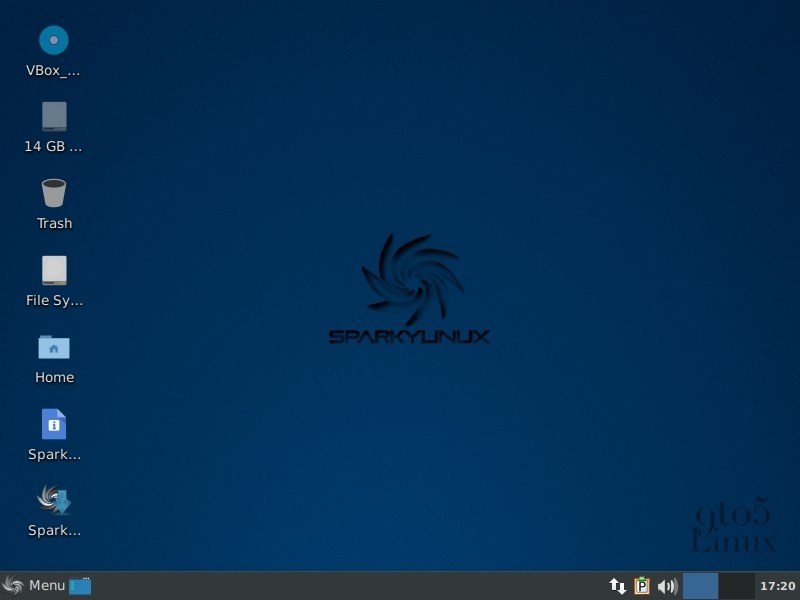The image size is (800, 600).
Task: Select the Sparky installer swirl icon
Action: [54, 499]
